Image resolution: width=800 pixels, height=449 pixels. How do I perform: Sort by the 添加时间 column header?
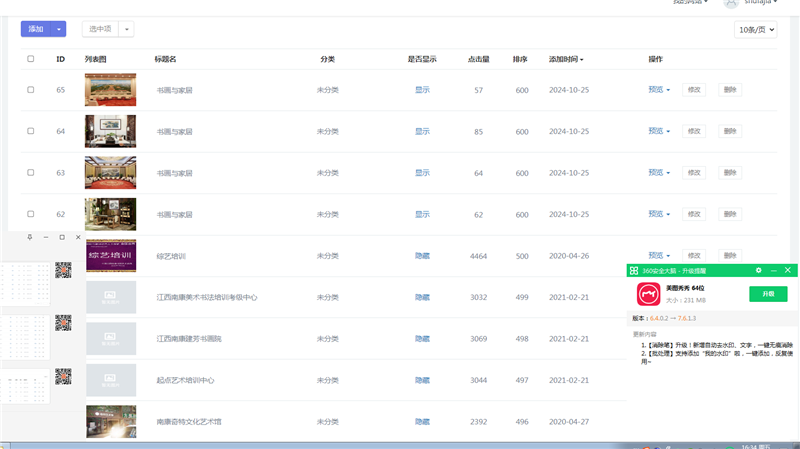[x=566, y=59]
